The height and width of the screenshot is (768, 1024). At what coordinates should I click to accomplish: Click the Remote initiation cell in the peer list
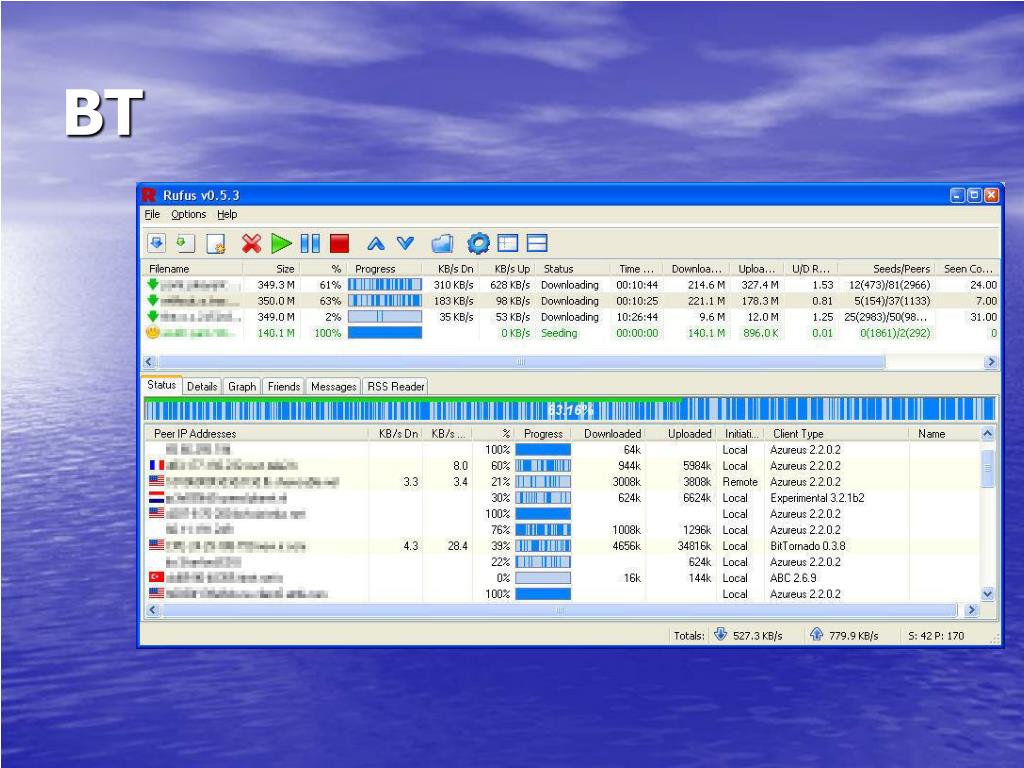(740, 482)
